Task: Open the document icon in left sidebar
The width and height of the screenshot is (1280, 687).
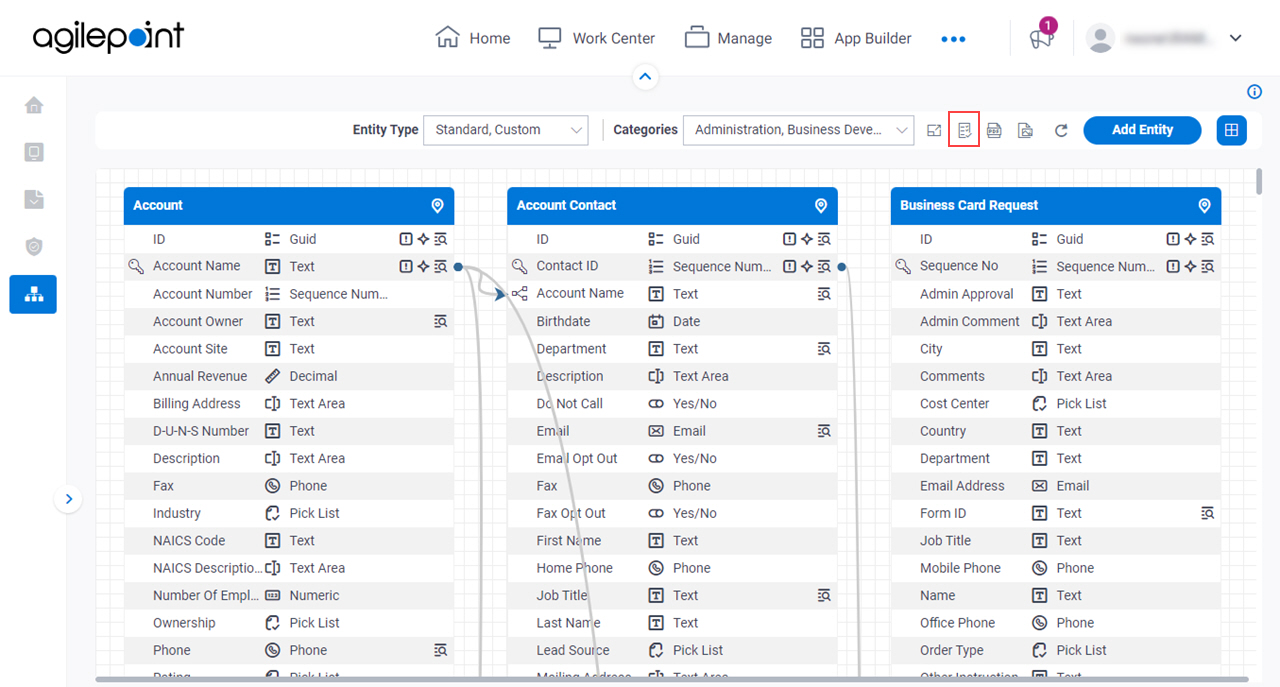Action: click(x=34, y=199)
